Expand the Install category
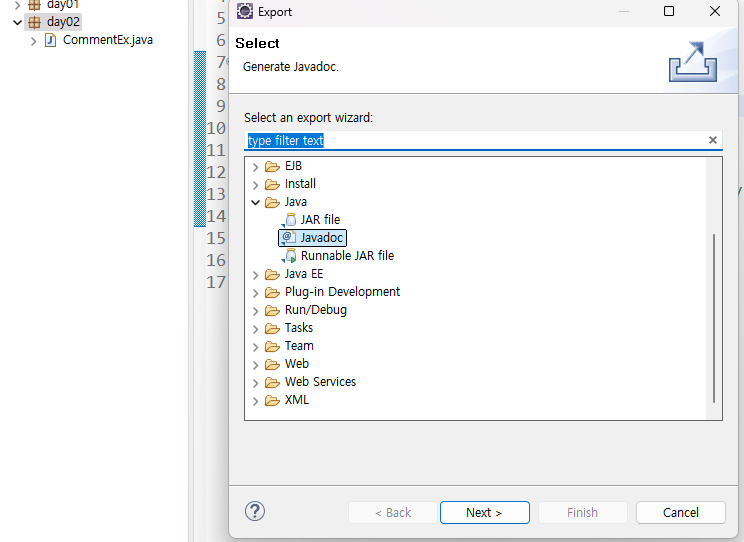Screen dimensions: 744x542 point(255,185)
